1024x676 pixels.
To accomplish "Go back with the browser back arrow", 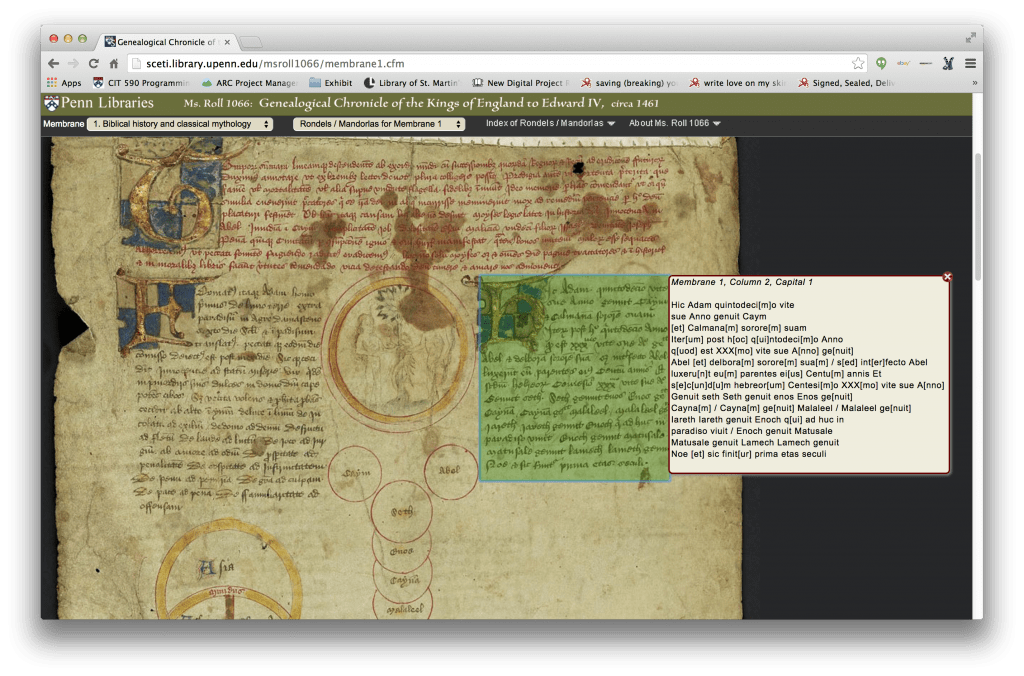I will [54, 63].
